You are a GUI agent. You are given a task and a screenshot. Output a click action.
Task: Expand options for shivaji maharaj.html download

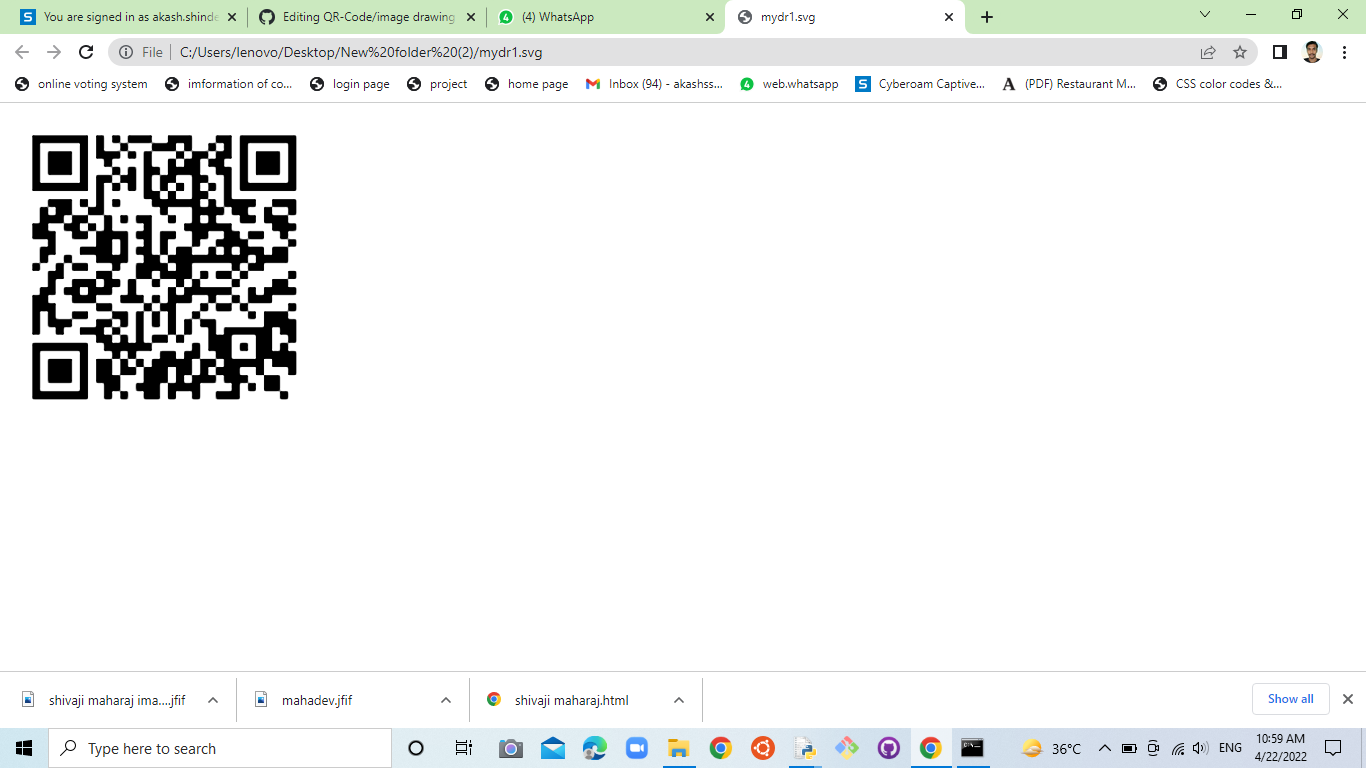coord(679,700)
